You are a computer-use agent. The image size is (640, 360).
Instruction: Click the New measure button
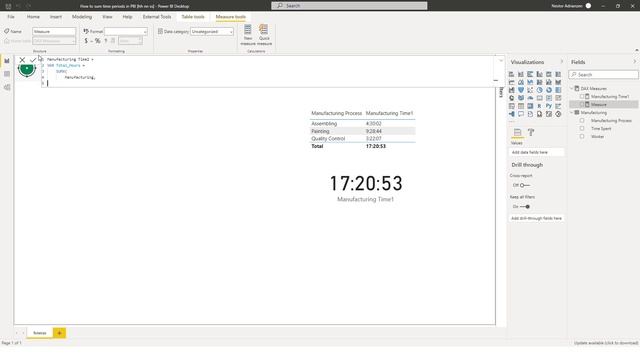click(248, 35)
